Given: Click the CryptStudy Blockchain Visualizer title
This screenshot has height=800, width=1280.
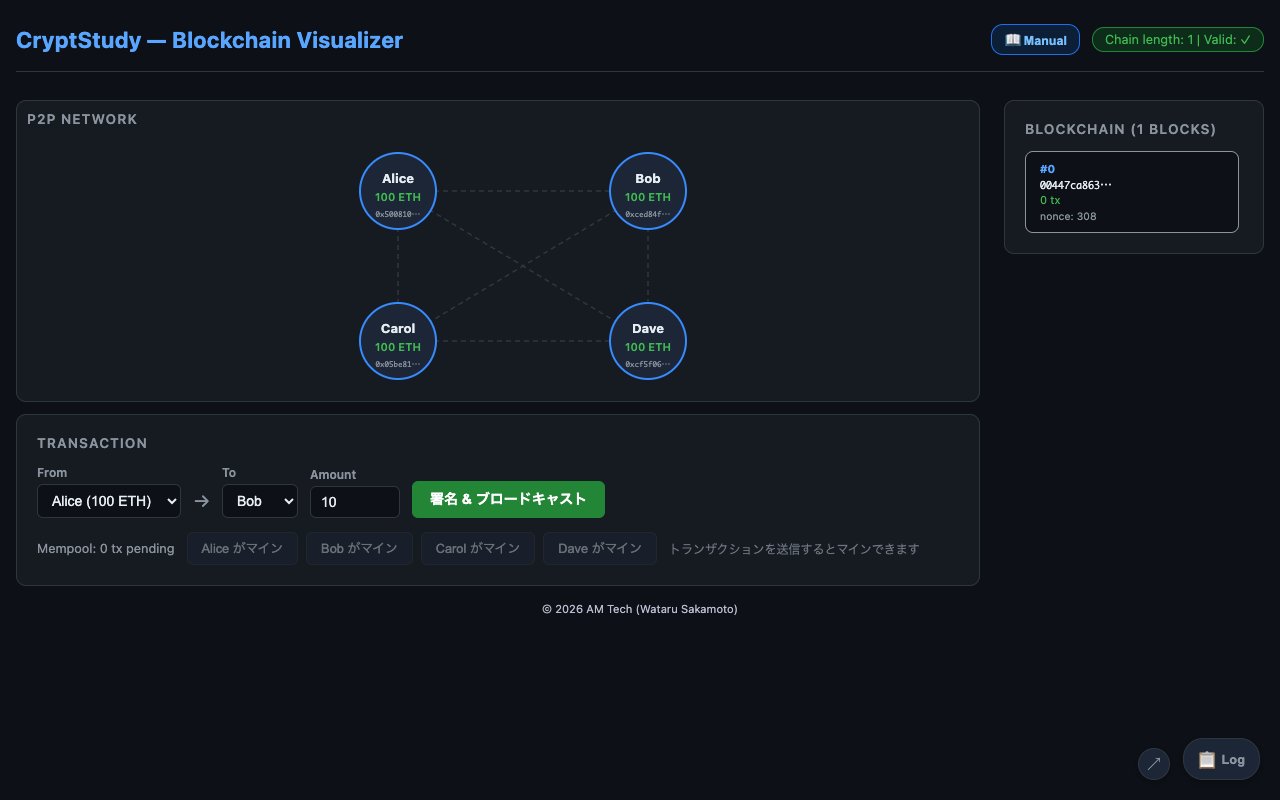Looking at the screenshot, I should [x=209, y=41].
